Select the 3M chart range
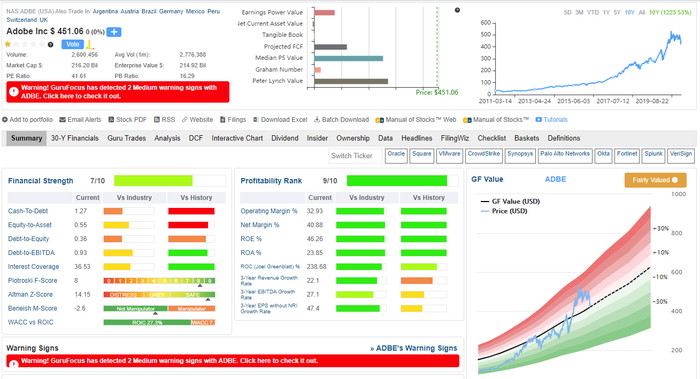 click(579, 12)
